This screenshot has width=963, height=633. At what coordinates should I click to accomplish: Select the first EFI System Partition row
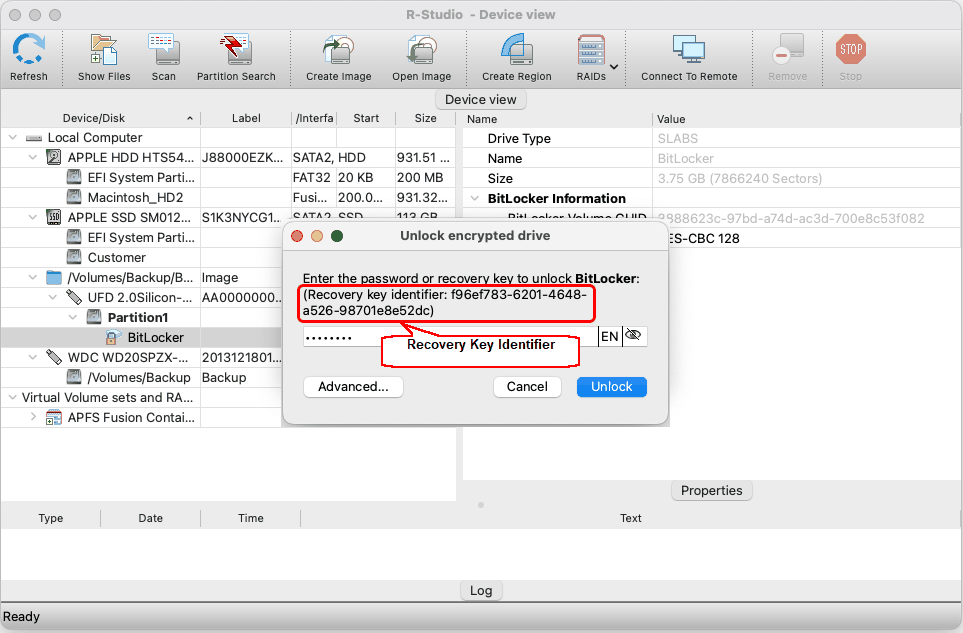(228, 177)
